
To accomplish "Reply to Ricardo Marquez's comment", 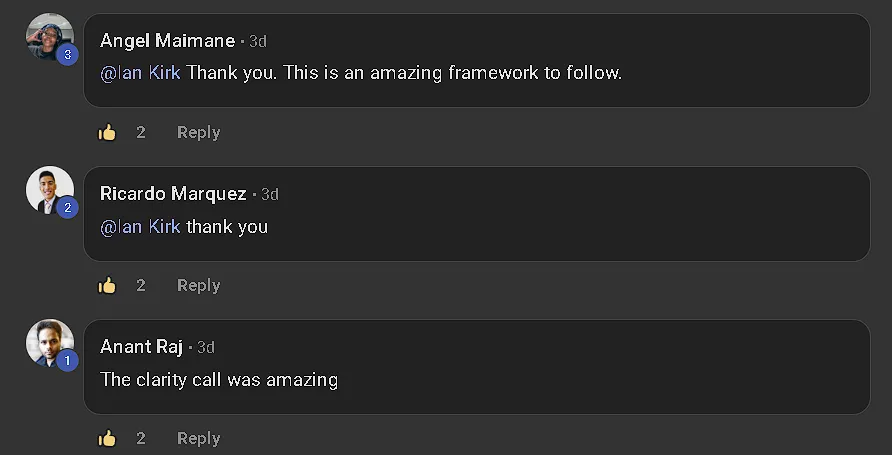I will 199,286.
